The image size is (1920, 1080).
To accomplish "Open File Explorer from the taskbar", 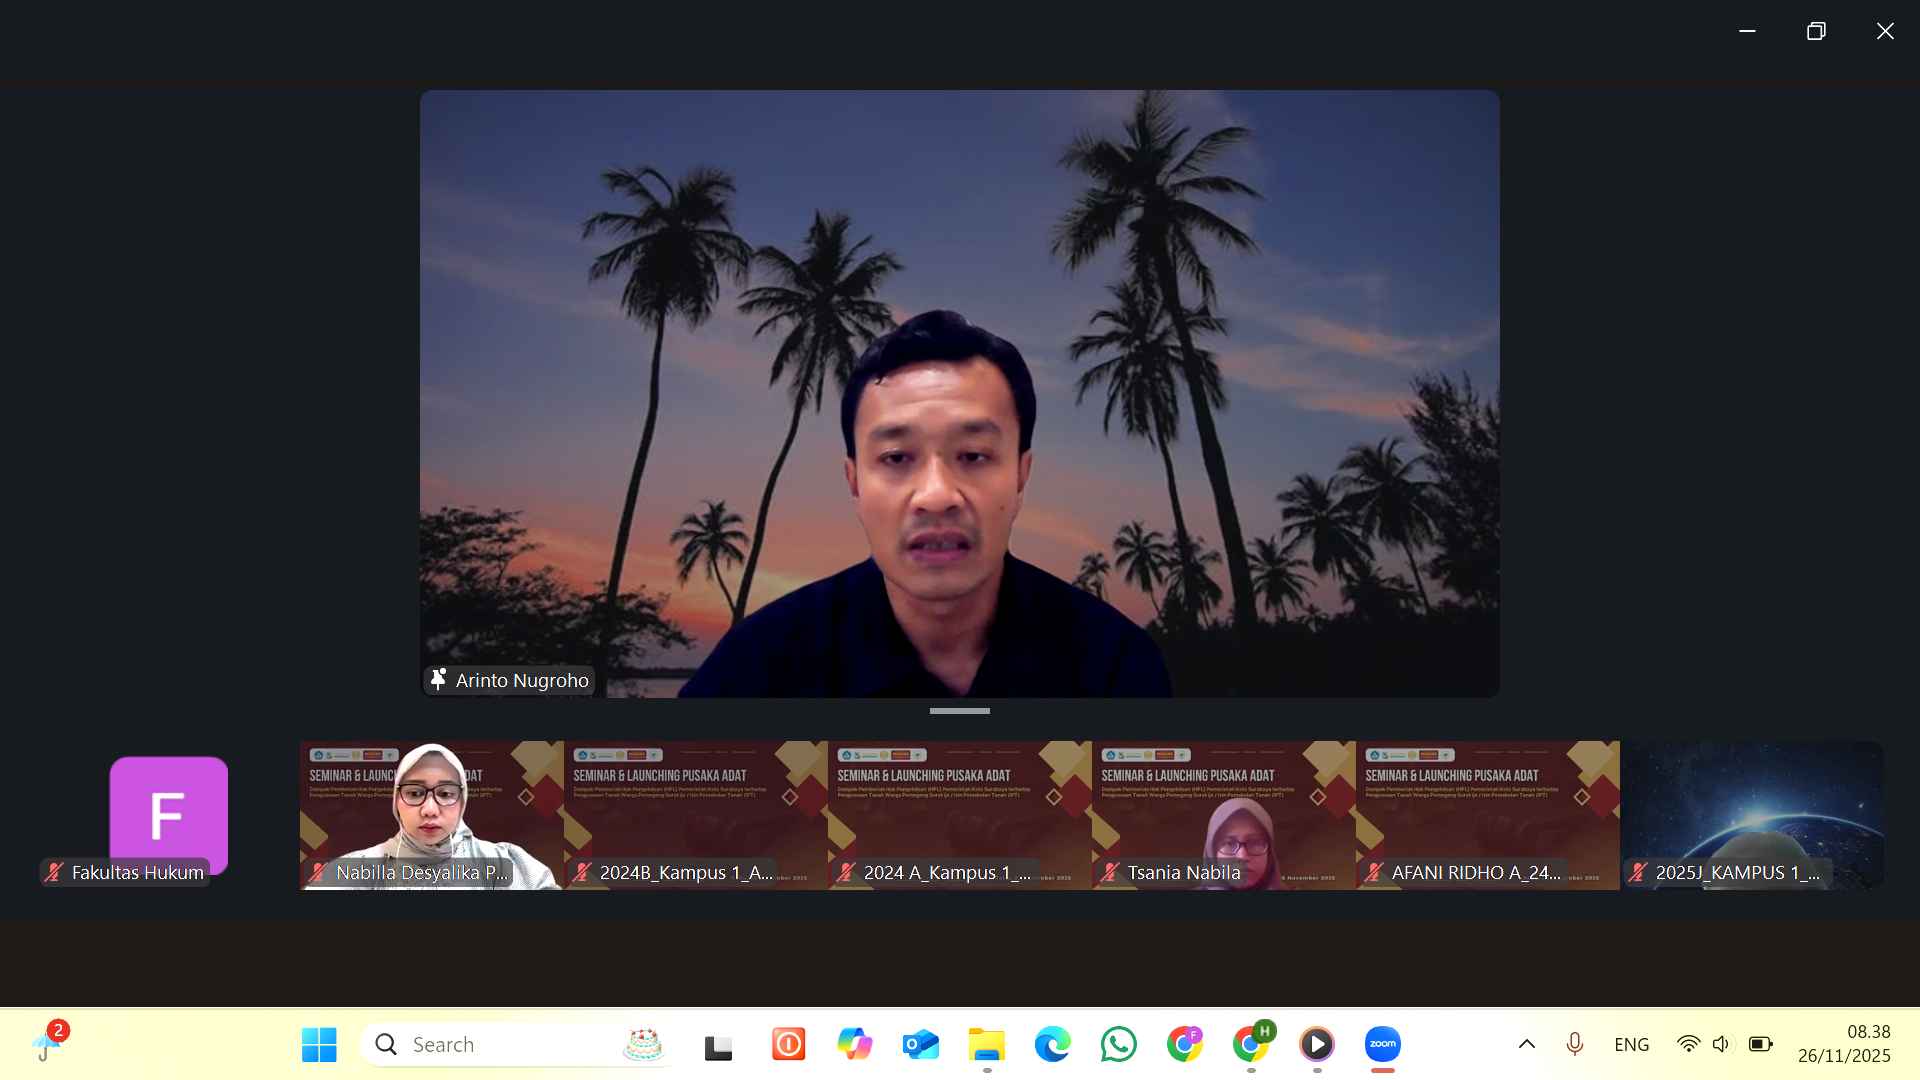I will pos(986,1044).
